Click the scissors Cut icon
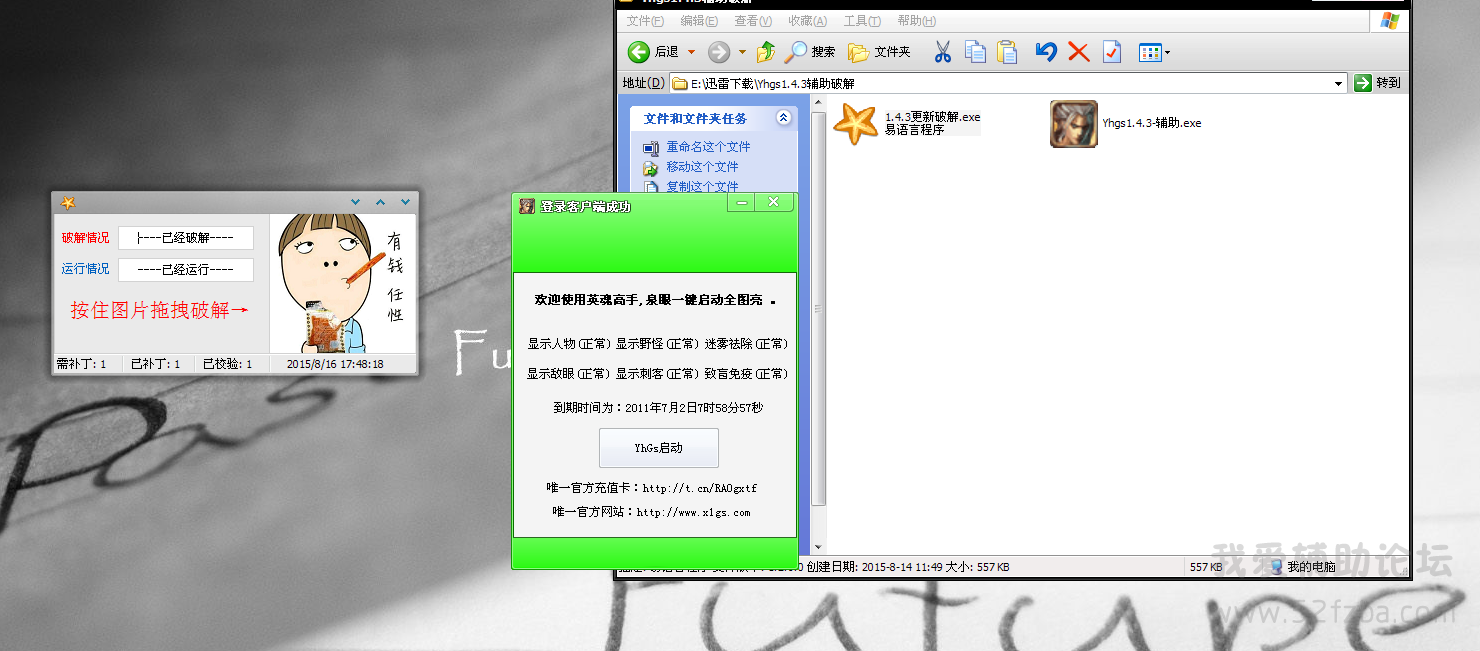Image resolution: width=1480 pixels, height=651 pixels. 942,52
